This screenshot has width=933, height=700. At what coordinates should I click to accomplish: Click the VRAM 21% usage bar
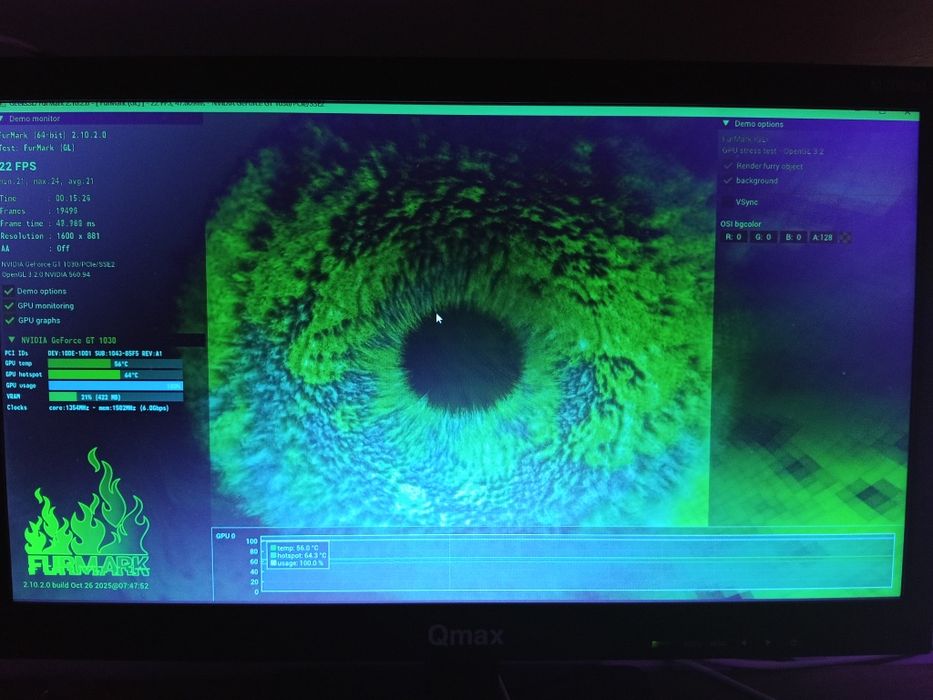pyautogui.click(x=115, y=397)
